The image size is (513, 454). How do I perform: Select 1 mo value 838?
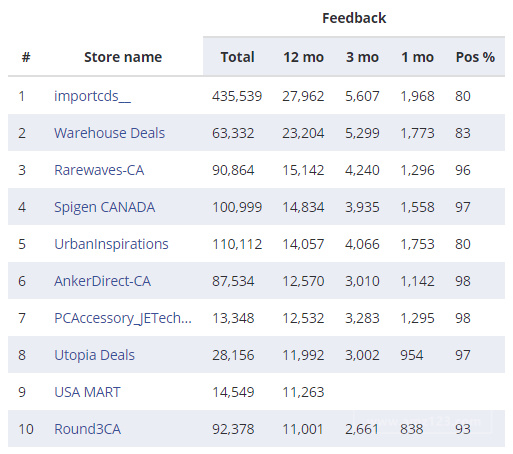412,429
